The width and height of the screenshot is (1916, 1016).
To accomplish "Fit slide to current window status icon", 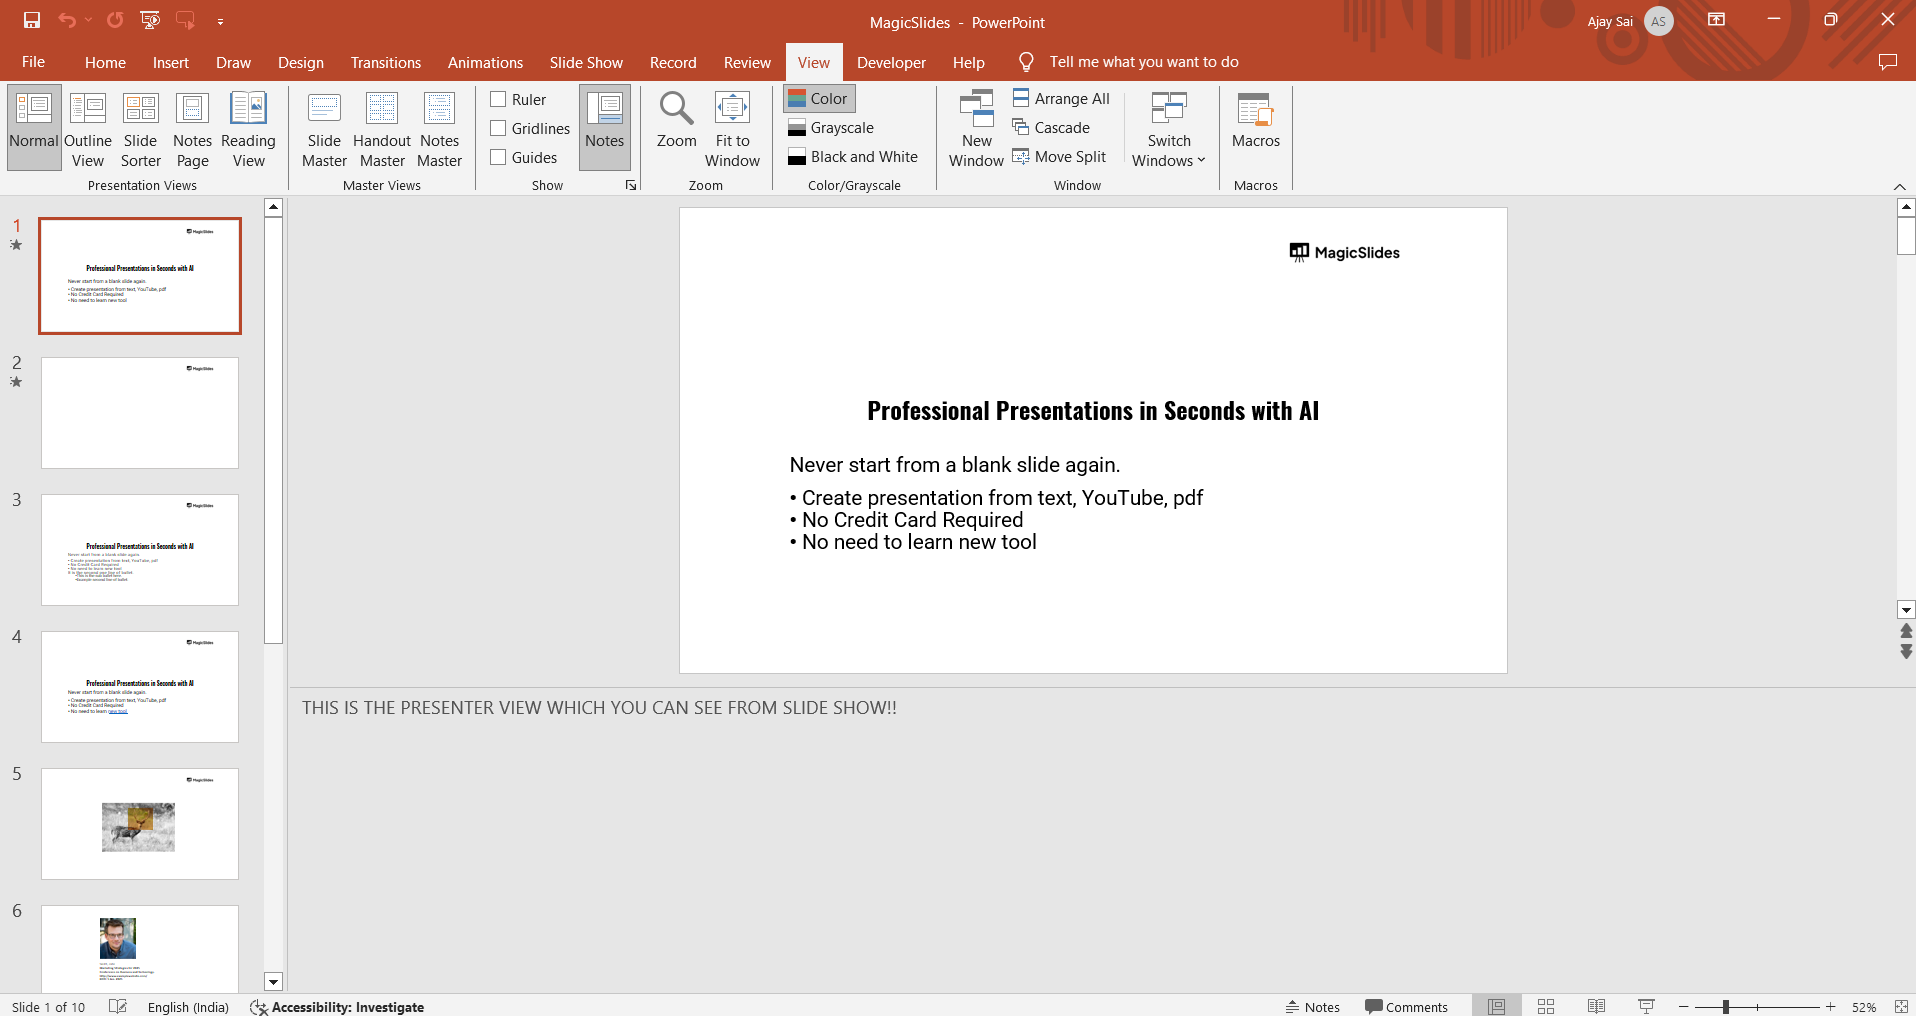I will click(x=1901, y=1006).
